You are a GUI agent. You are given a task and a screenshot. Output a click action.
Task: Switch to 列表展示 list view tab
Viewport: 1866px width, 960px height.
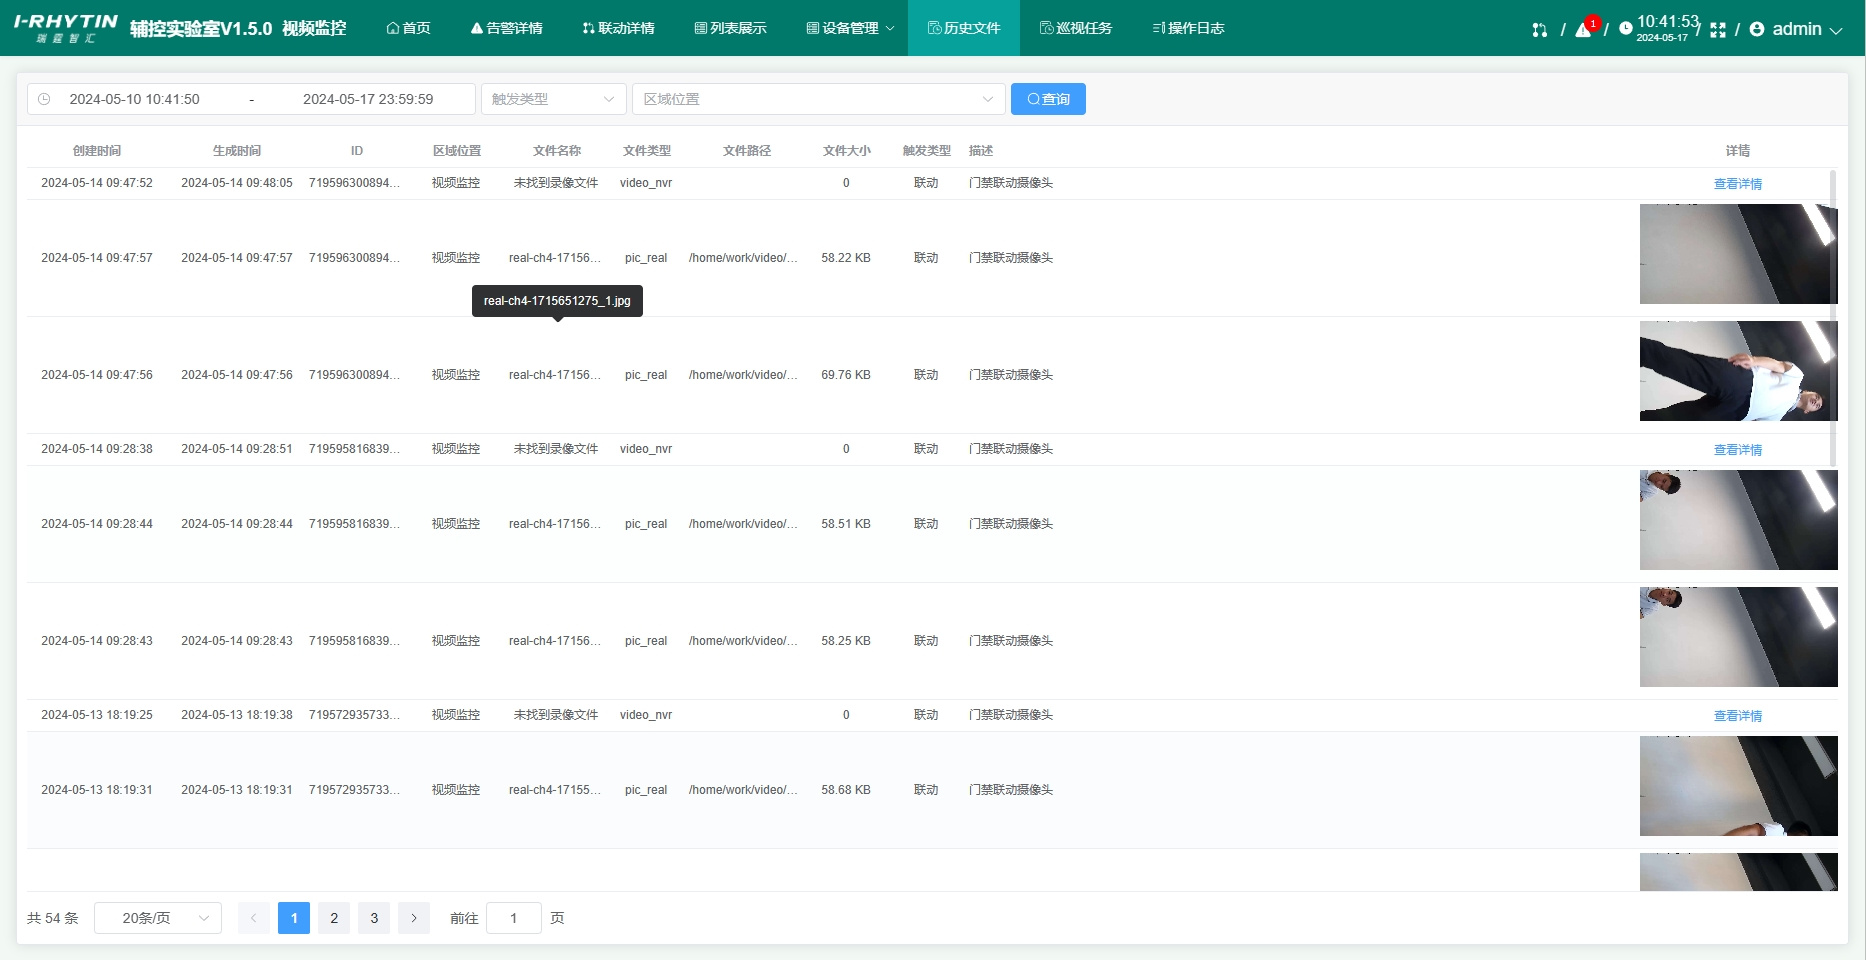[731, 28]
